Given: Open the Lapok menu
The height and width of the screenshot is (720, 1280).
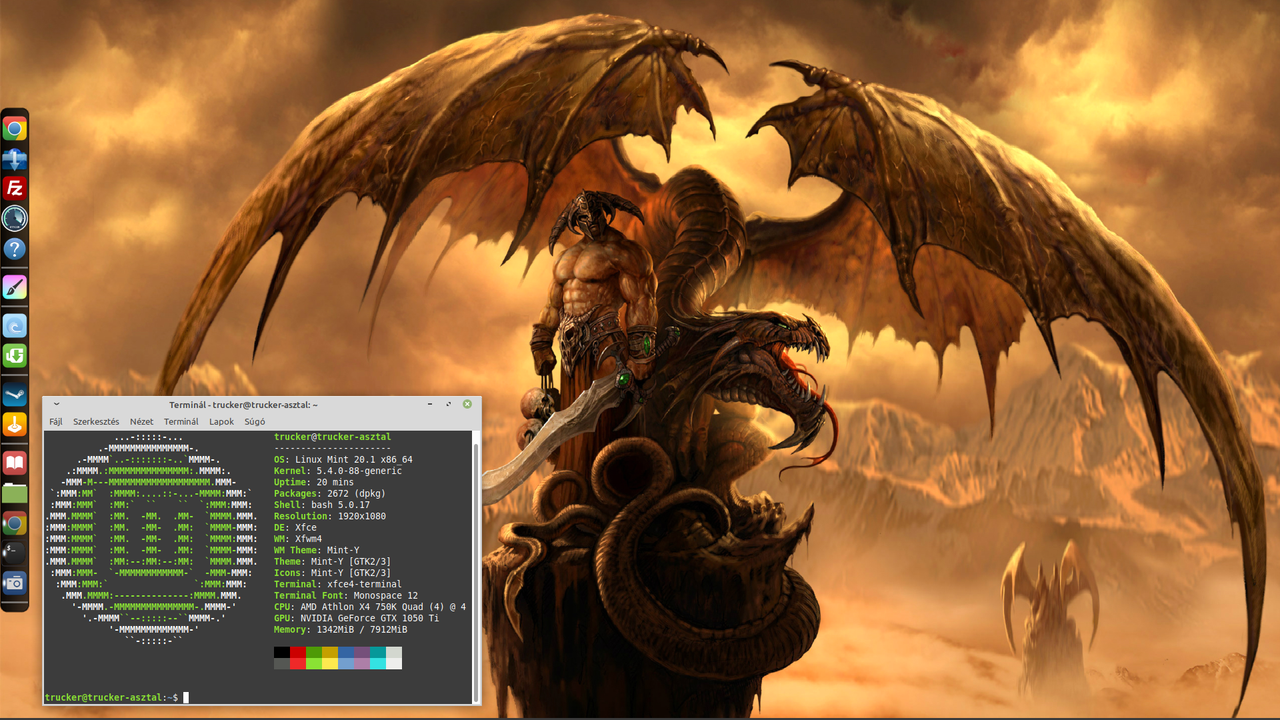Looking at the screenshot, I should [221, 422].
